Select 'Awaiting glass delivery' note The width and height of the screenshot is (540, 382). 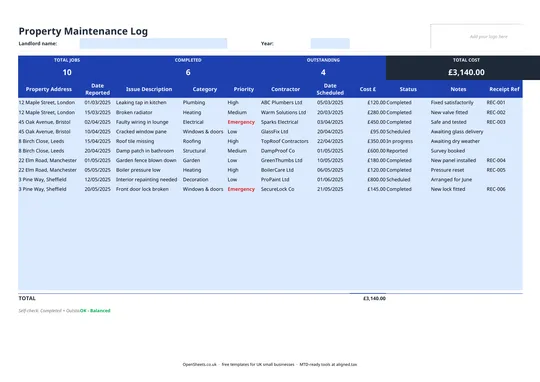(x=457, y=132)
